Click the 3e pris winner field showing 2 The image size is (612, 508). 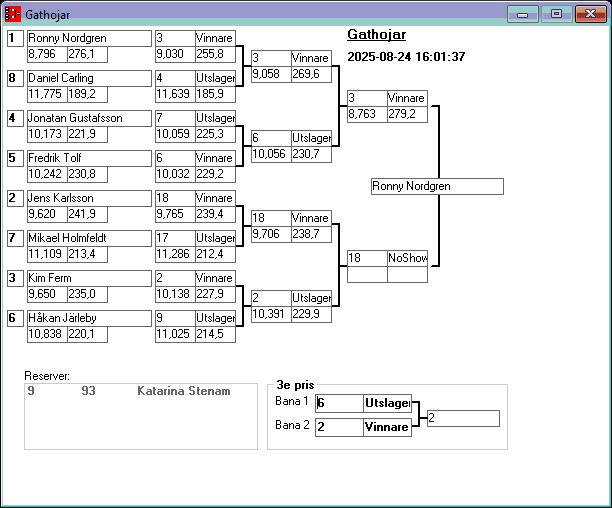(x=463, y=418)
